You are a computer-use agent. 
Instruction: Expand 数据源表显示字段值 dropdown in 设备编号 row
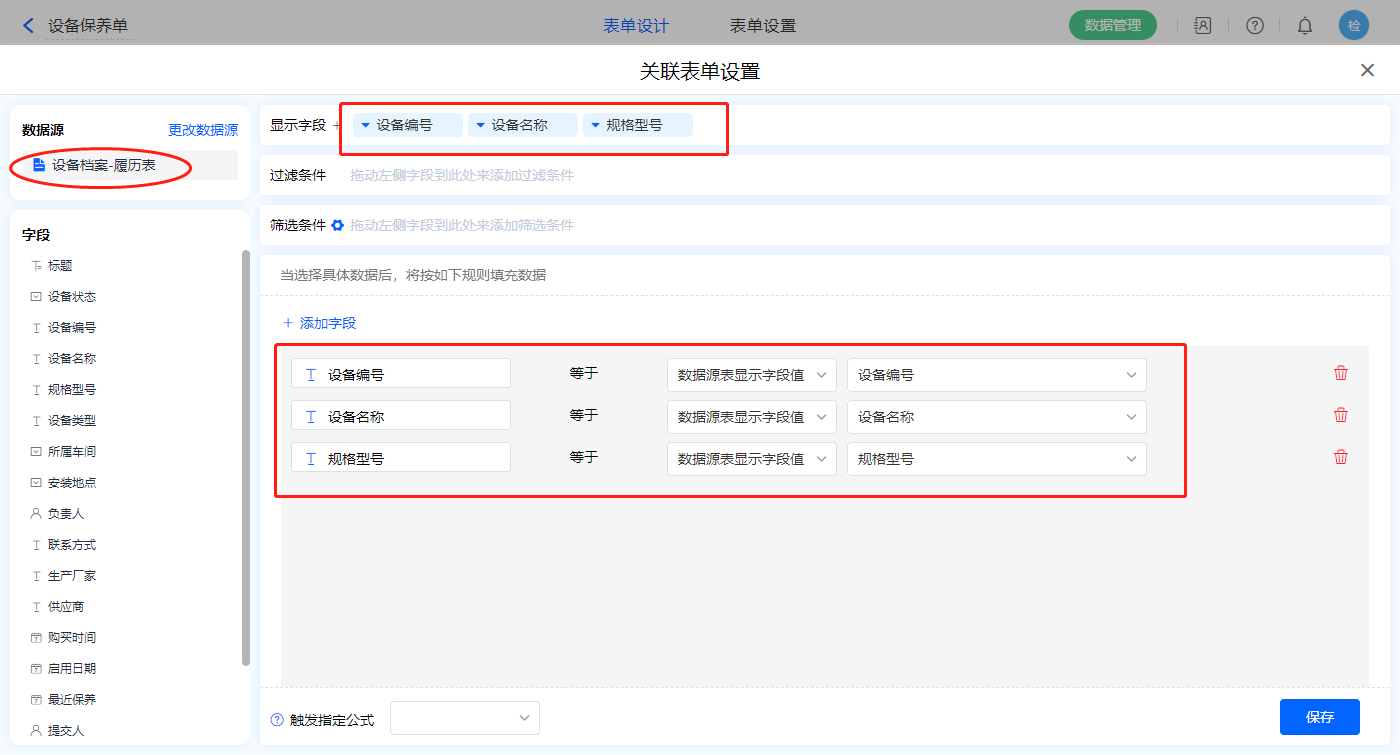[x=751, y=375]
